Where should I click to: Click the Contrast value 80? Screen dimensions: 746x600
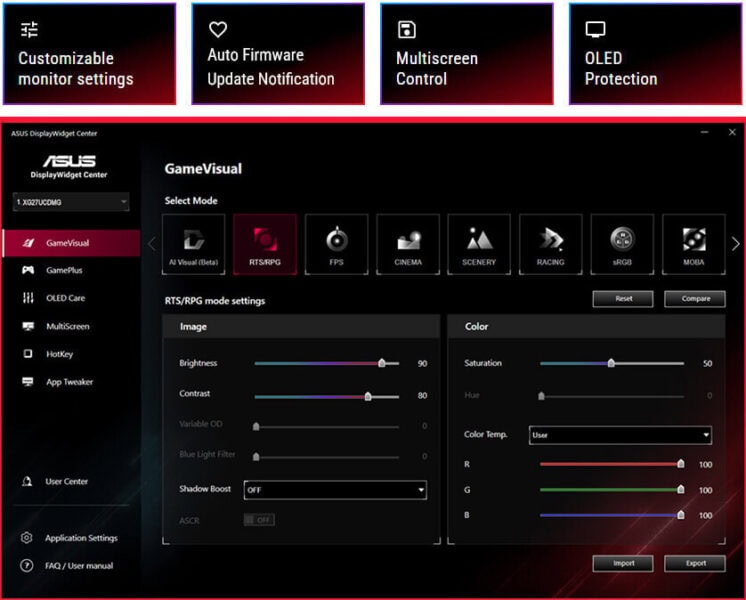[x=422, y=395]
